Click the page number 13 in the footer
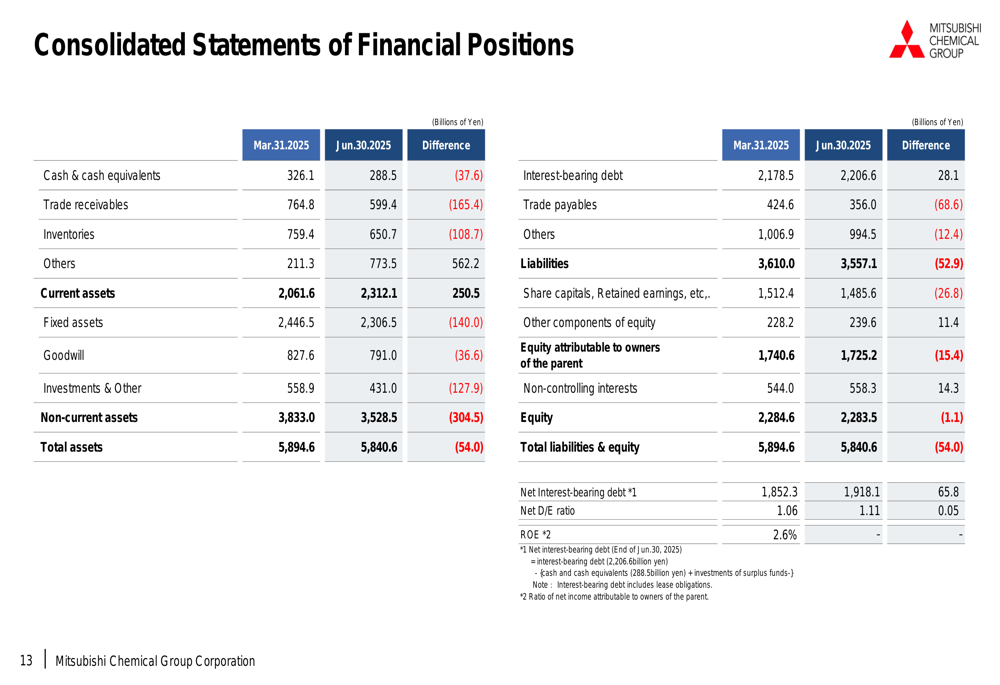This screenshot has height=685, width=1000. pyautogui.click(x=26, y=661)
